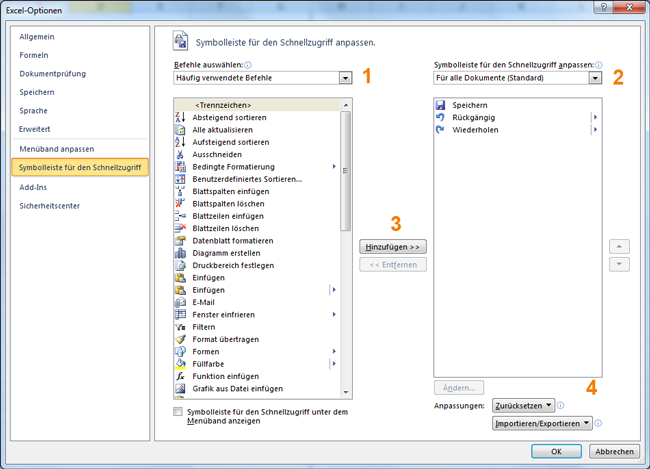Select the Benutzerdefiniertes Sortieren icon
The image size is (650, 469).
point(180,179)
